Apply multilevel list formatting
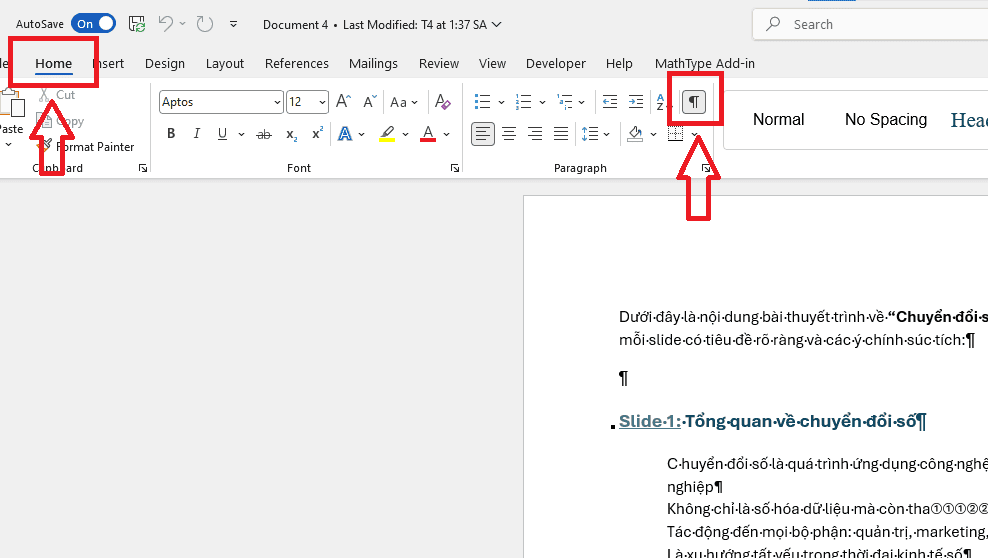This screenshot has width=988, height=558. tap(564, 101)
